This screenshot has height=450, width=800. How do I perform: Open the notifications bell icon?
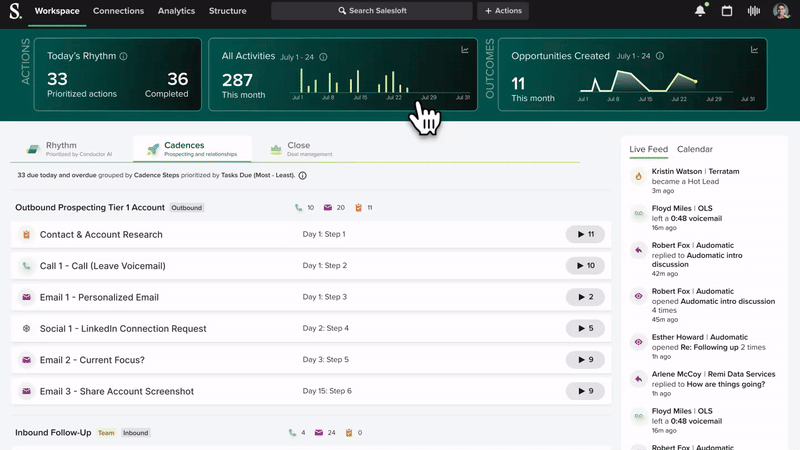[700, 11]
